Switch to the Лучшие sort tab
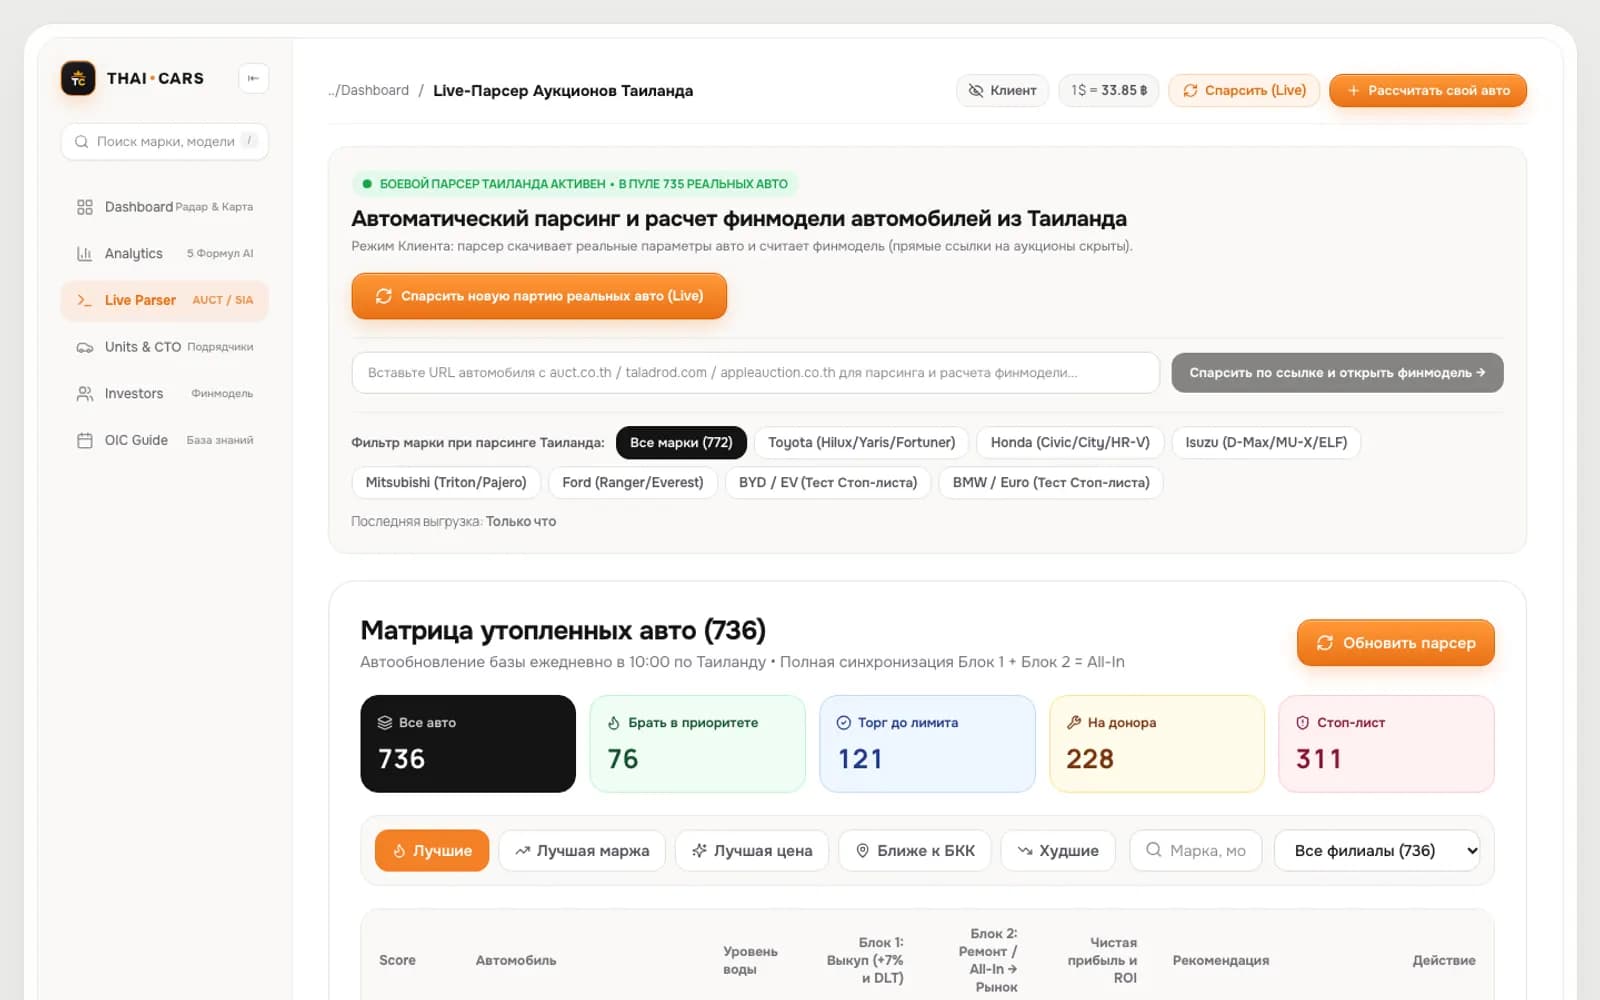The width and height of the screenshot is (1600, 1000). pos(432,850)
